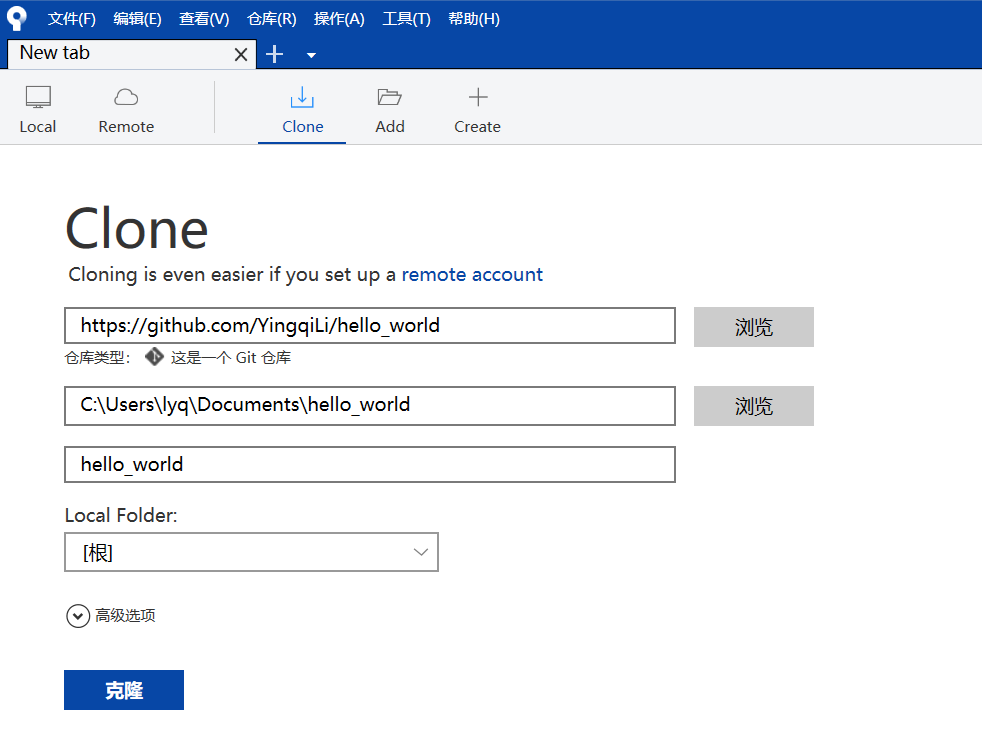Screen dimensions: 982x740
Task: Open the 查看(V) menu
Action: tap(204, 19)
